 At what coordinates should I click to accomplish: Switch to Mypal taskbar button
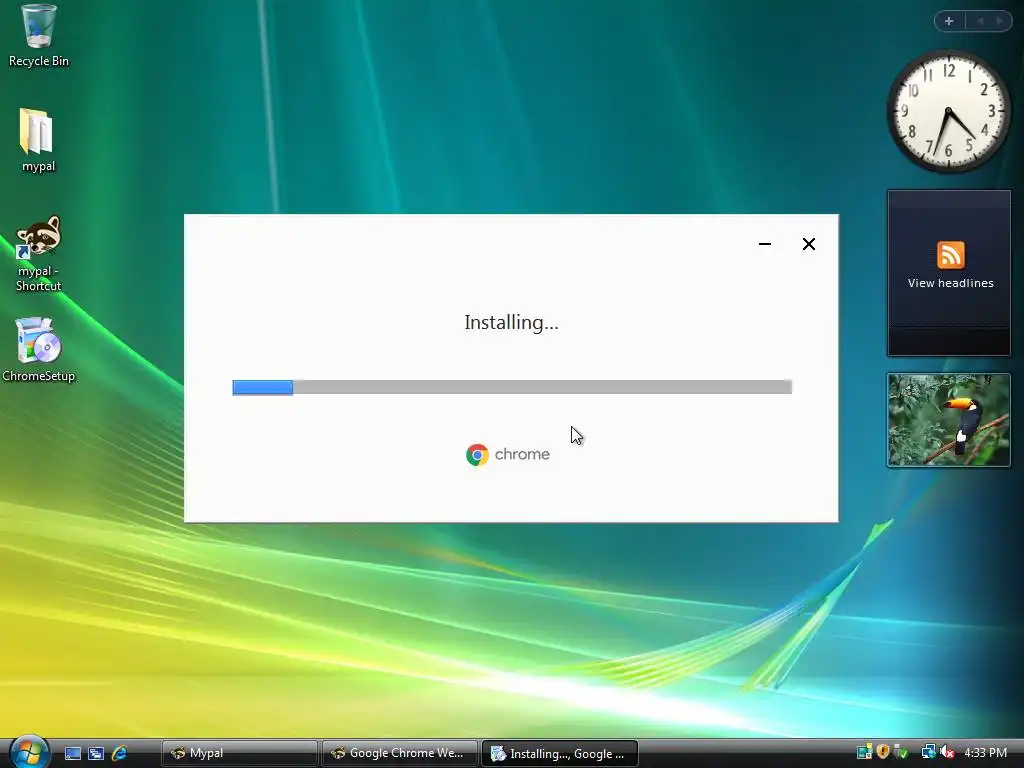click(239, 754)
